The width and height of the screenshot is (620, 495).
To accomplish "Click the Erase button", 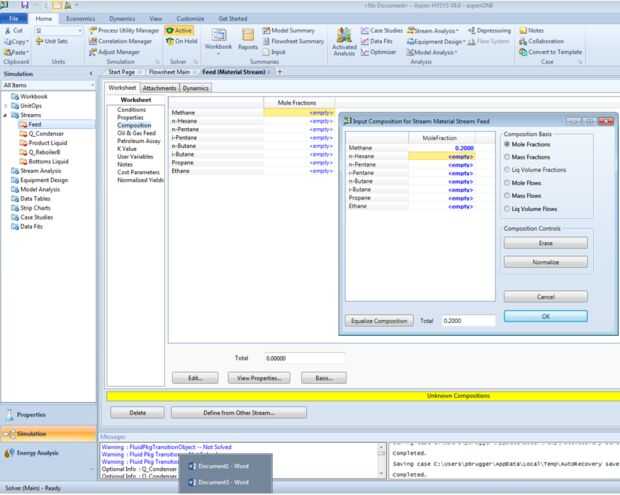I will pyautogui.click(x=546, y=243).
